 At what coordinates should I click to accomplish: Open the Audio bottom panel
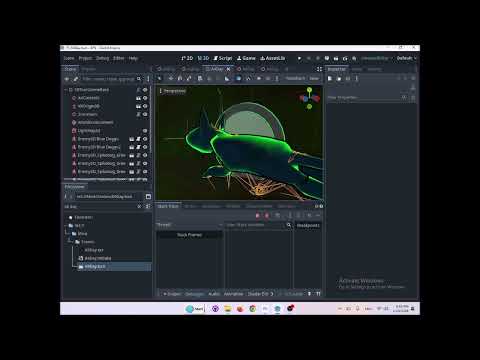click(214, 294)
